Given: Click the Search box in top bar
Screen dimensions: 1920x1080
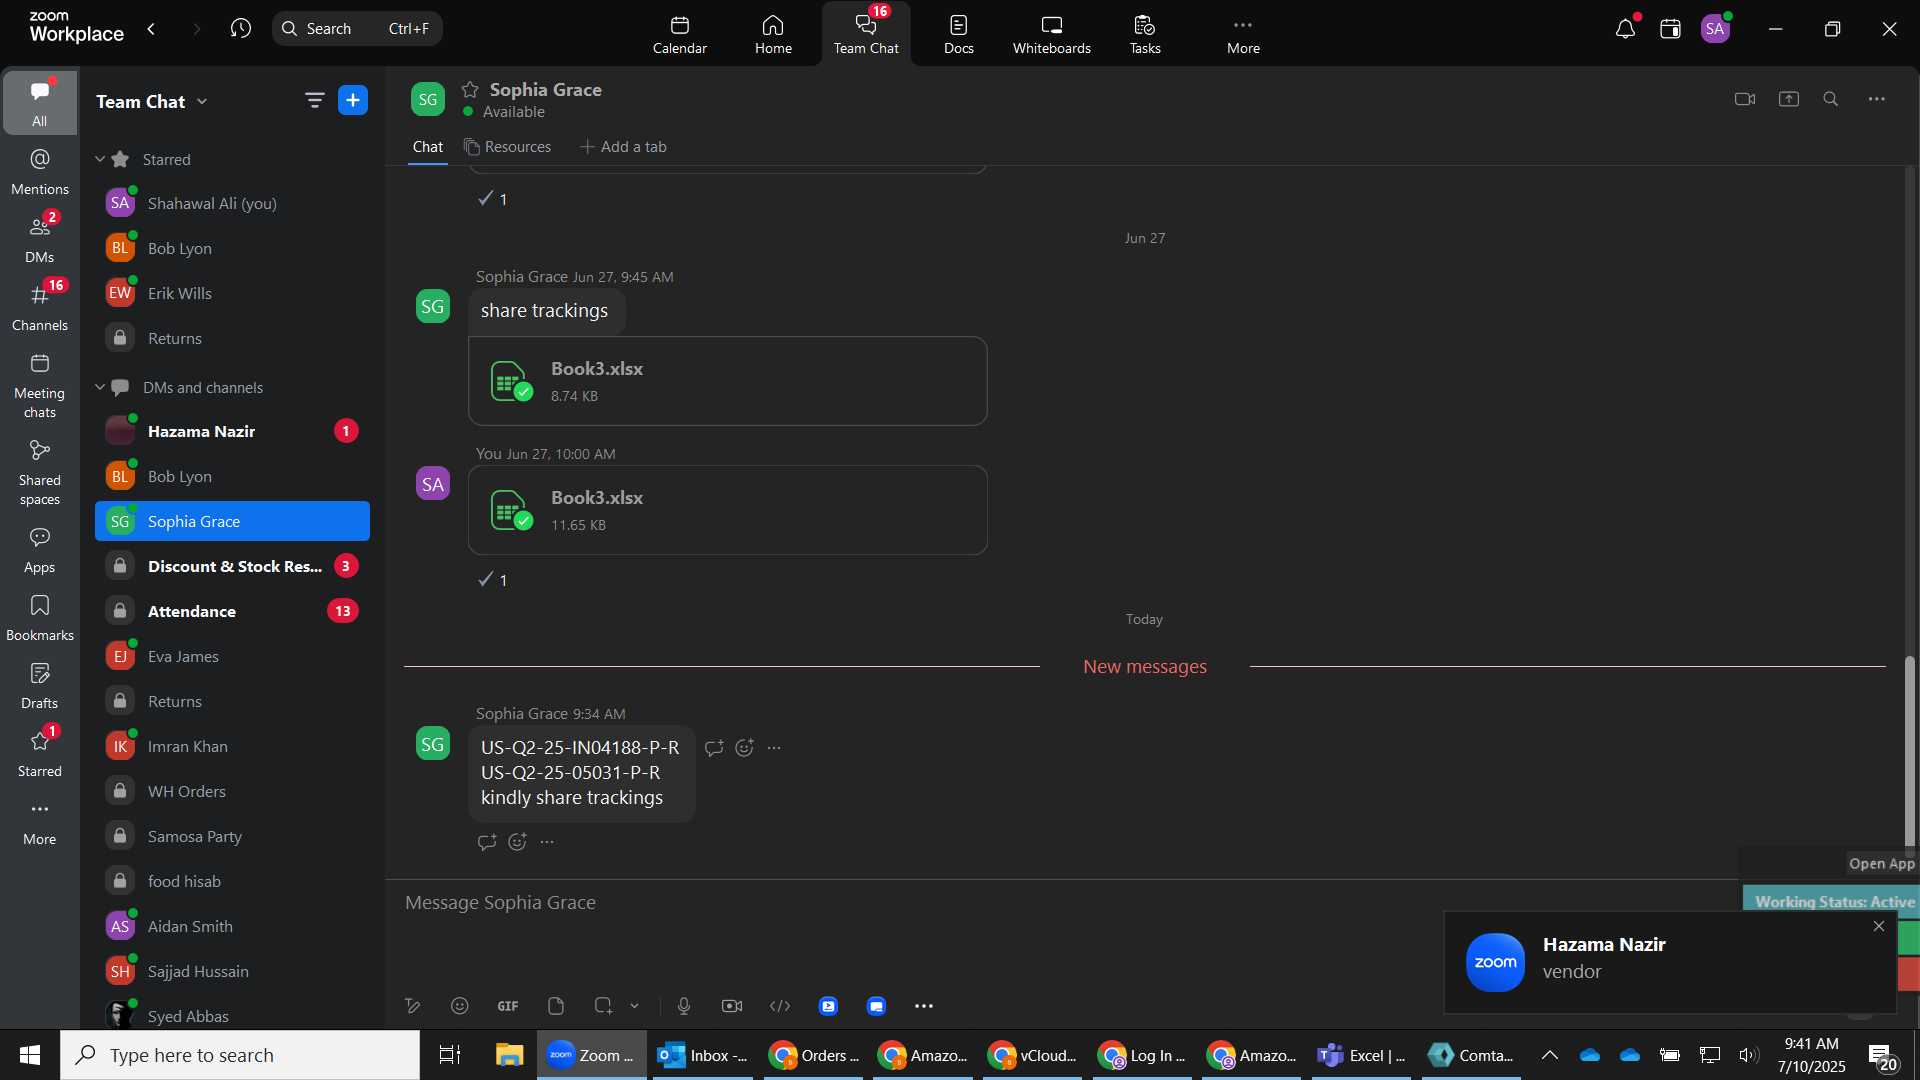Looking at the screenshot, I should pos(357,29).
